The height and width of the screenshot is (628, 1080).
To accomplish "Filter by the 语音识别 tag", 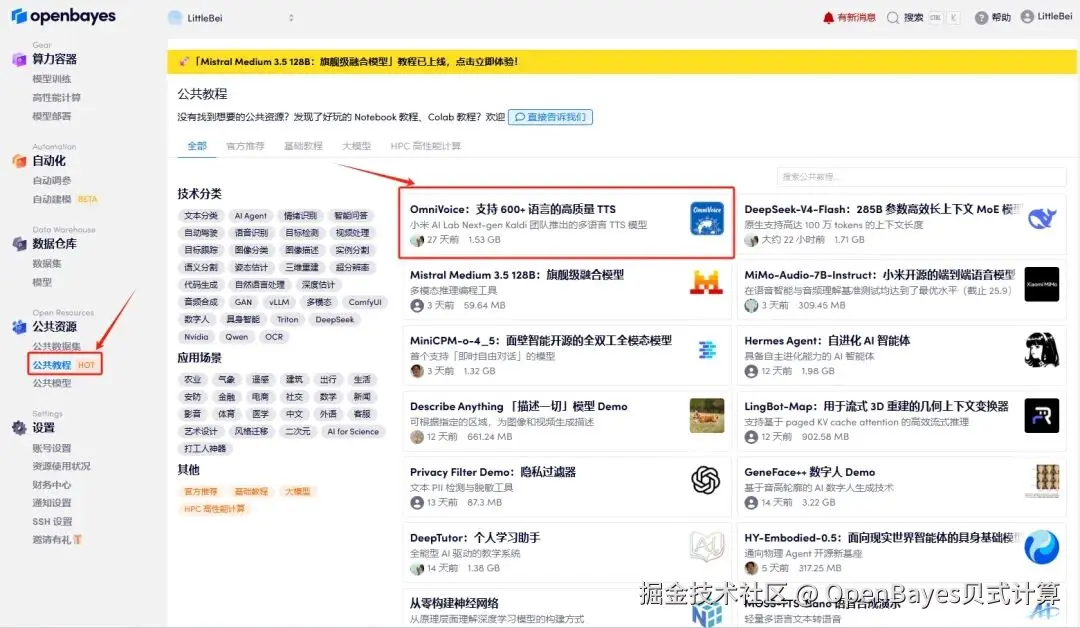I will (x=251, y=233).
